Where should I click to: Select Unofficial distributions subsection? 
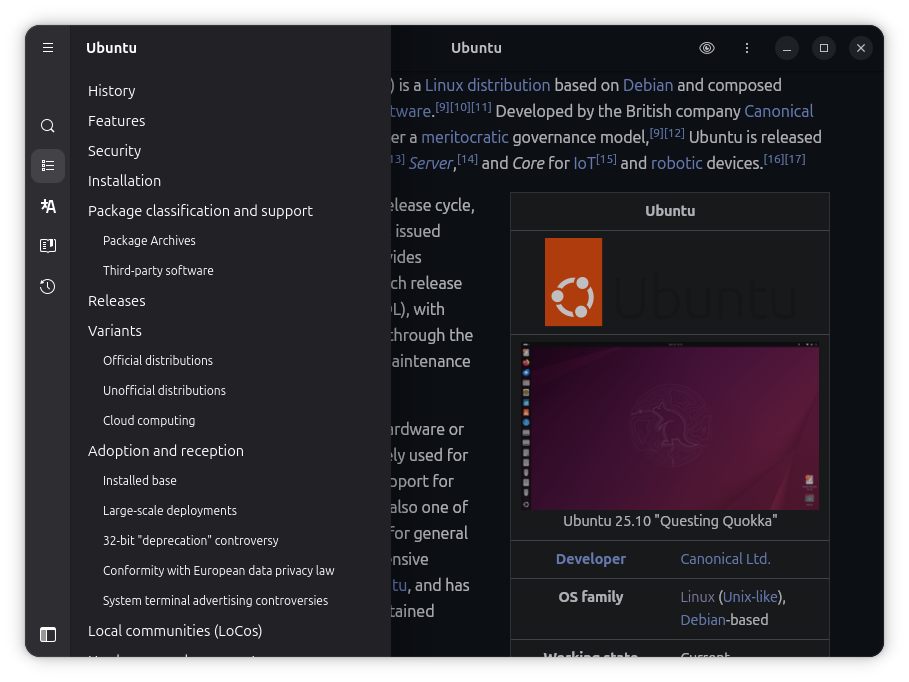[x=164, y=390]
